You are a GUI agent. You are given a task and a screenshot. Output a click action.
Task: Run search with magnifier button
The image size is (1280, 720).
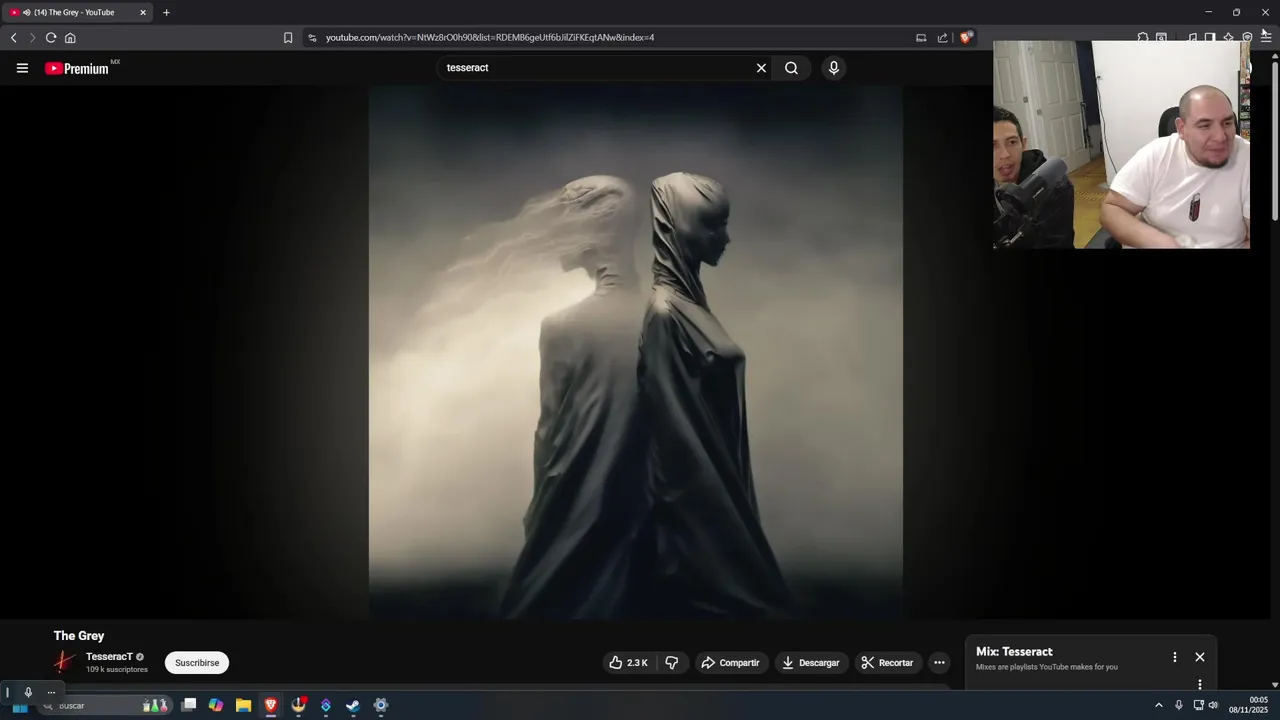(791, 68)
